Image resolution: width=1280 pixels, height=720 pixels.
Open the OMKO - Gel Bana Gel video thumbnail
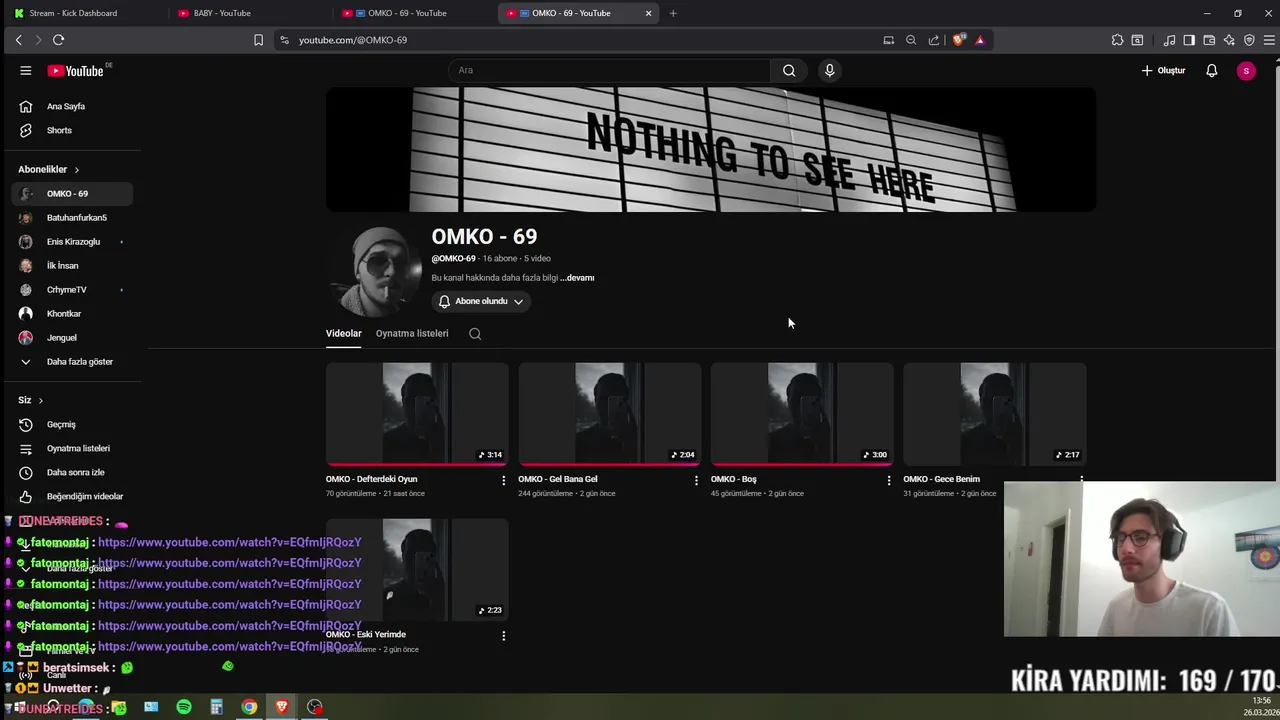(610, 414)
